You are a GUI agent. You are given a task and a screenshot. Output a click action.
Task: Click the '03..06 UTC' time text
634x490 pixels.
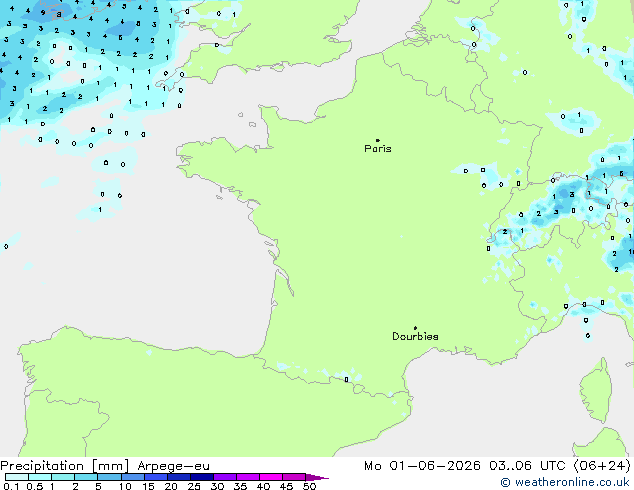527,466
